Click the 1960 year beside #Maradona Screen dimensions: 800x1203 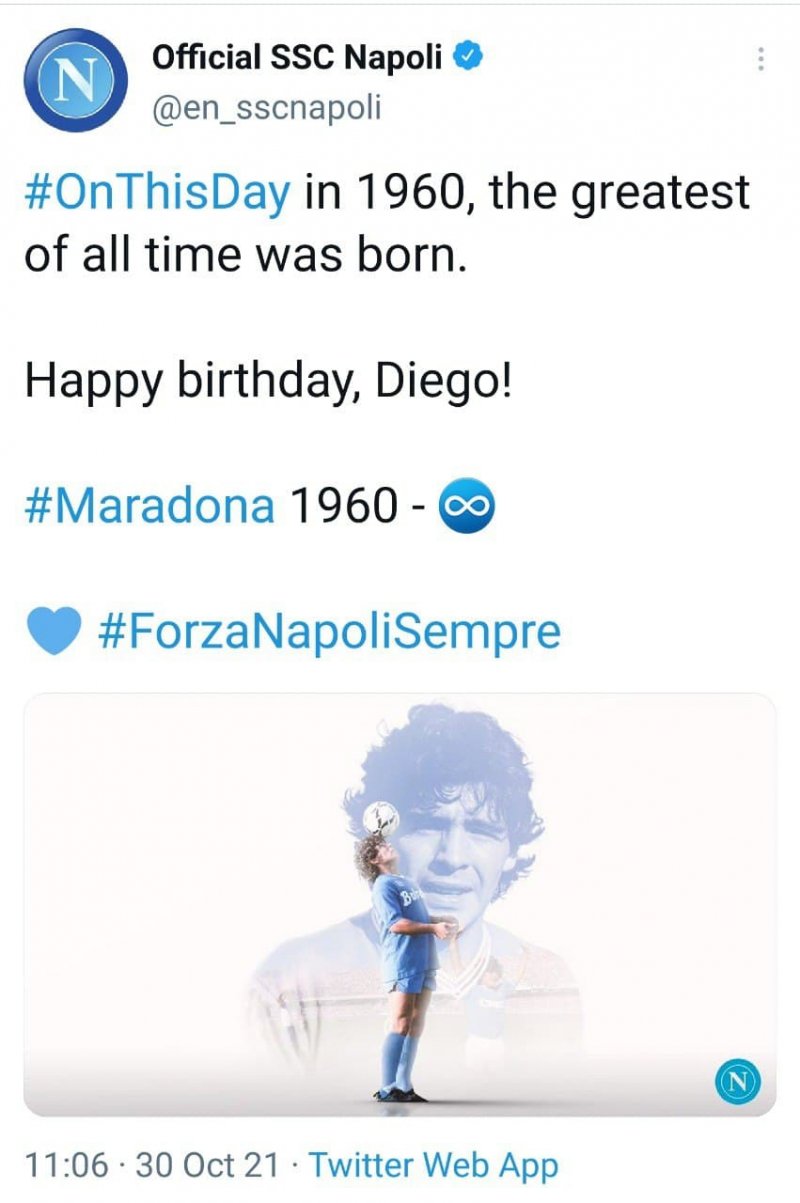coord(343,506)
